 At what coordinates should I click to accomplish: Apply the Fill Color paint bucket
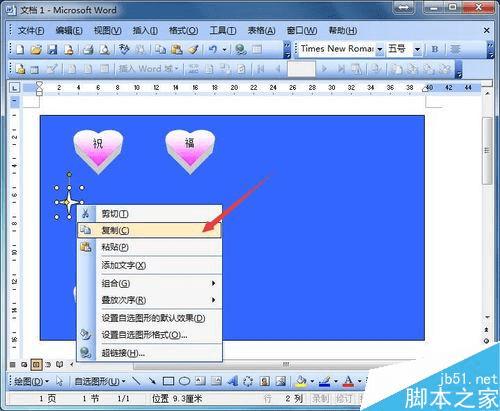pos(301,381)
